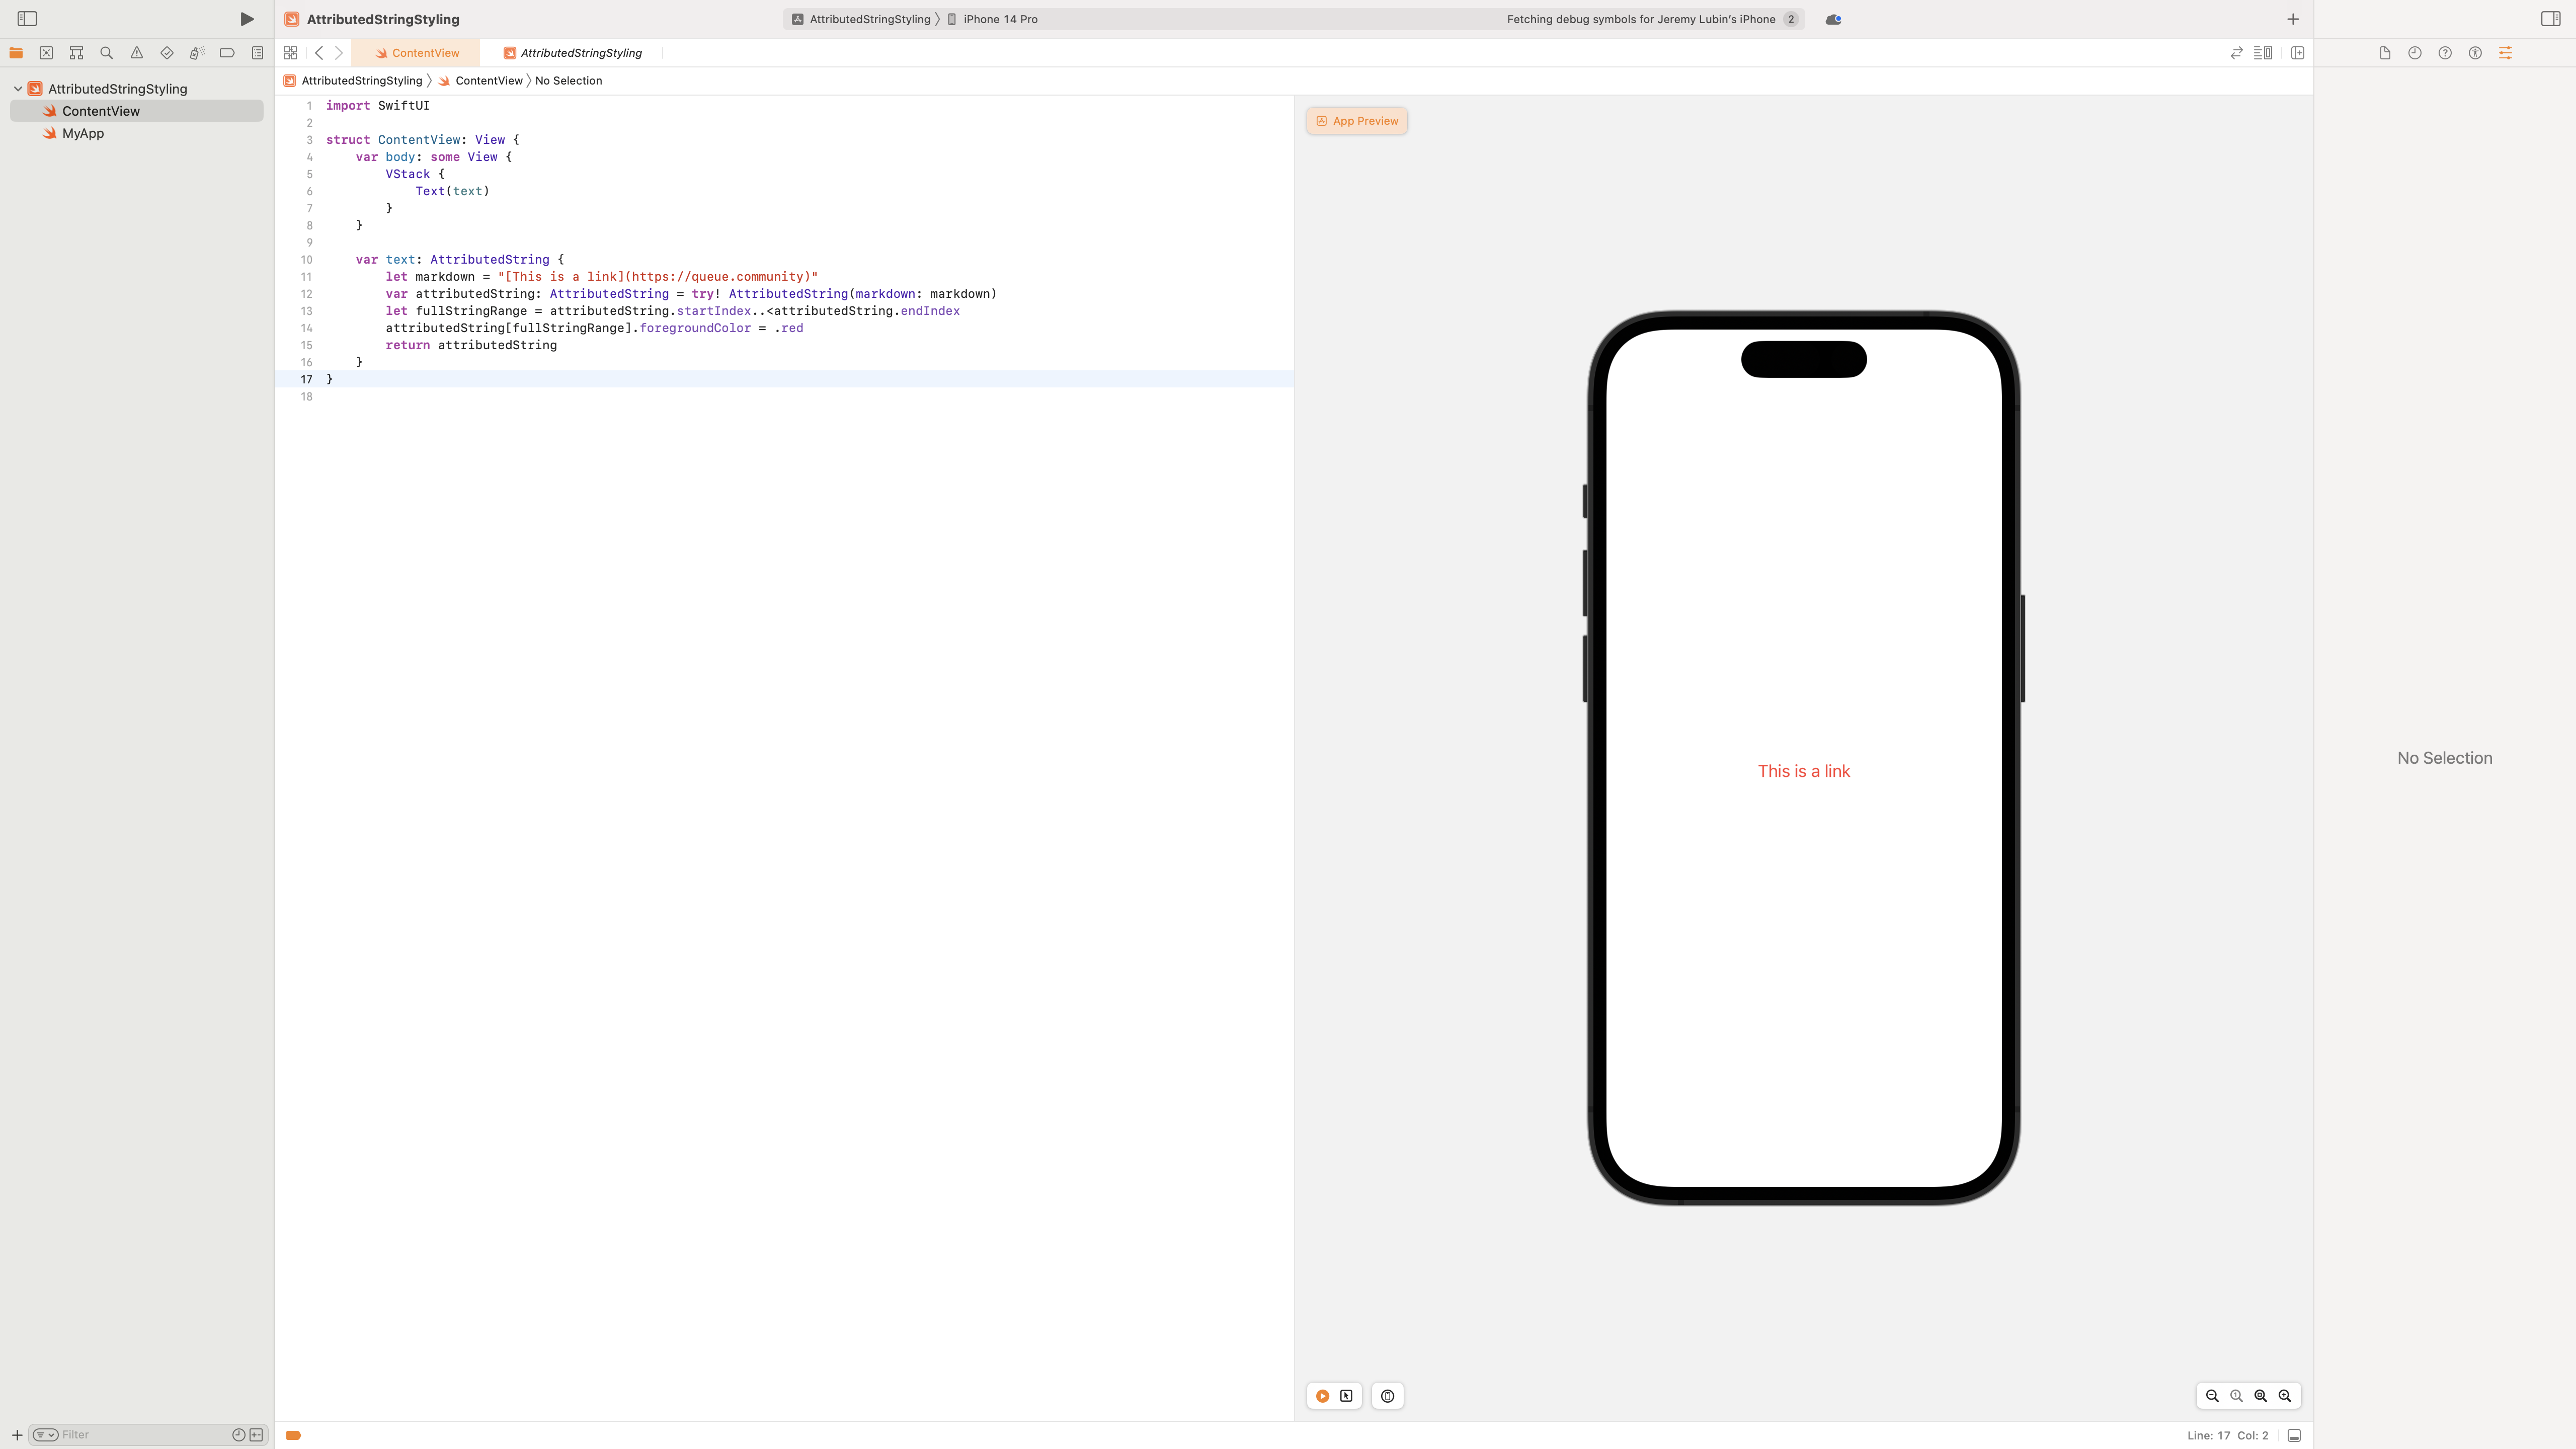
Task: Click the Run play button
Action: tap(246, 19)
